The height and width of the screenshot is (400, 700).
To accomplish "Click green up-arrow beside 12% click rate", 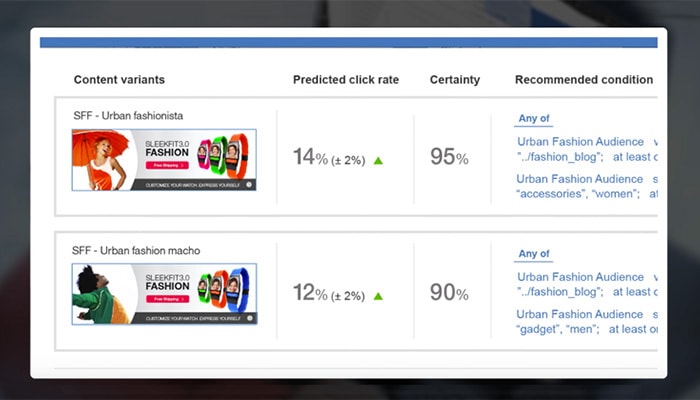I will (x=378, y=296).
